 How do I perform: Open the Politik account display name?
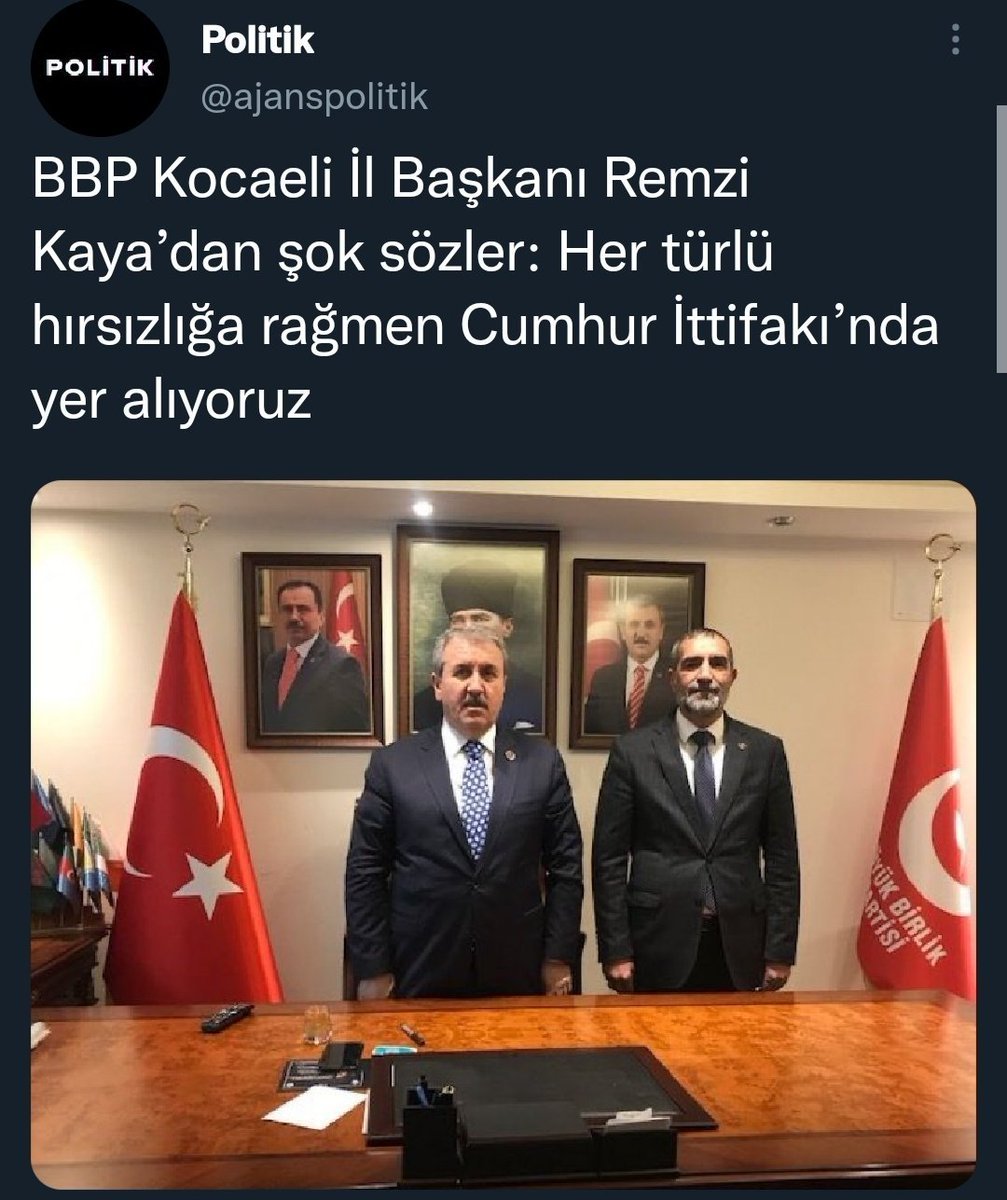pos(258,40)
